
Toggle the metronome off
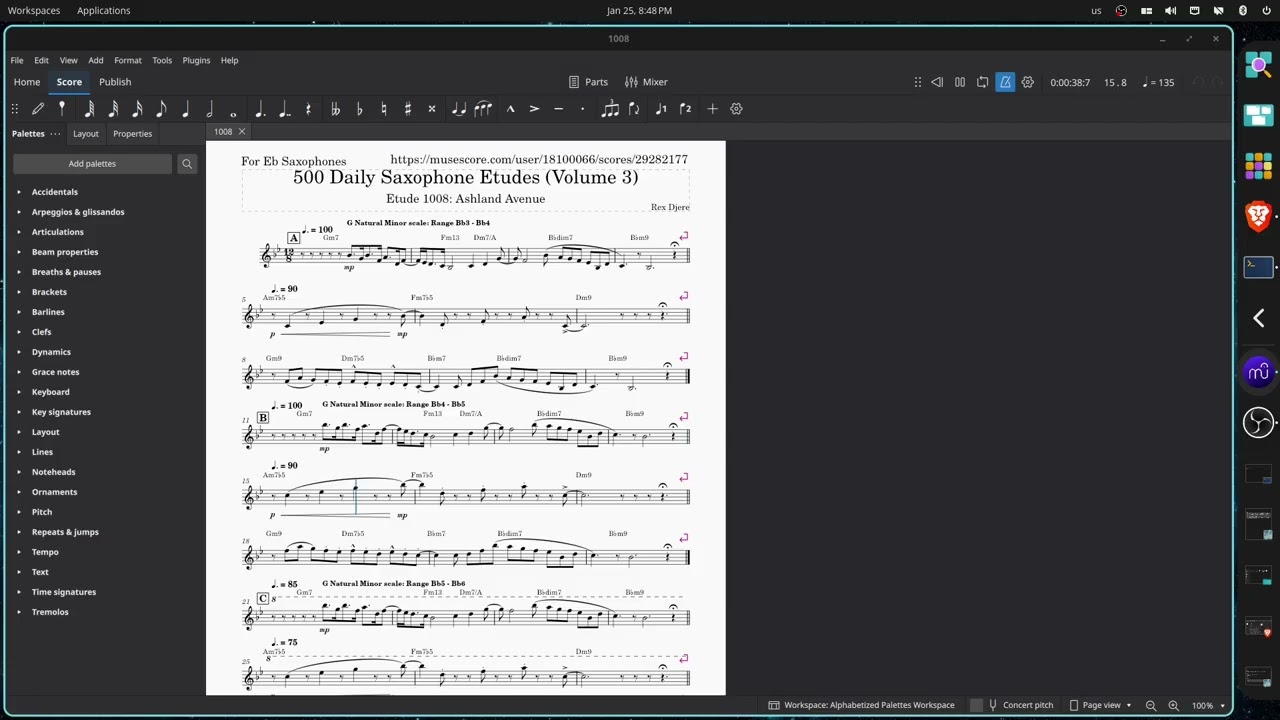pos(1005,82)
